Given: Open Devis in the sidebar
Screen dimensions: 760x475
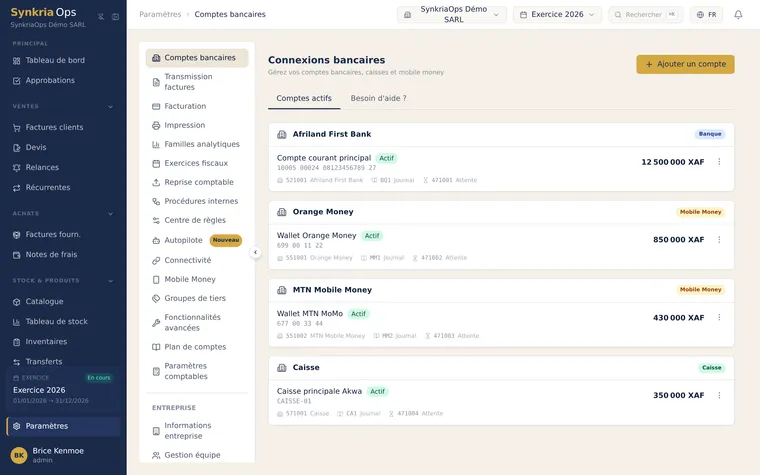Looking at the screenshot, I should pyautogui.click(x=63, y=147).
